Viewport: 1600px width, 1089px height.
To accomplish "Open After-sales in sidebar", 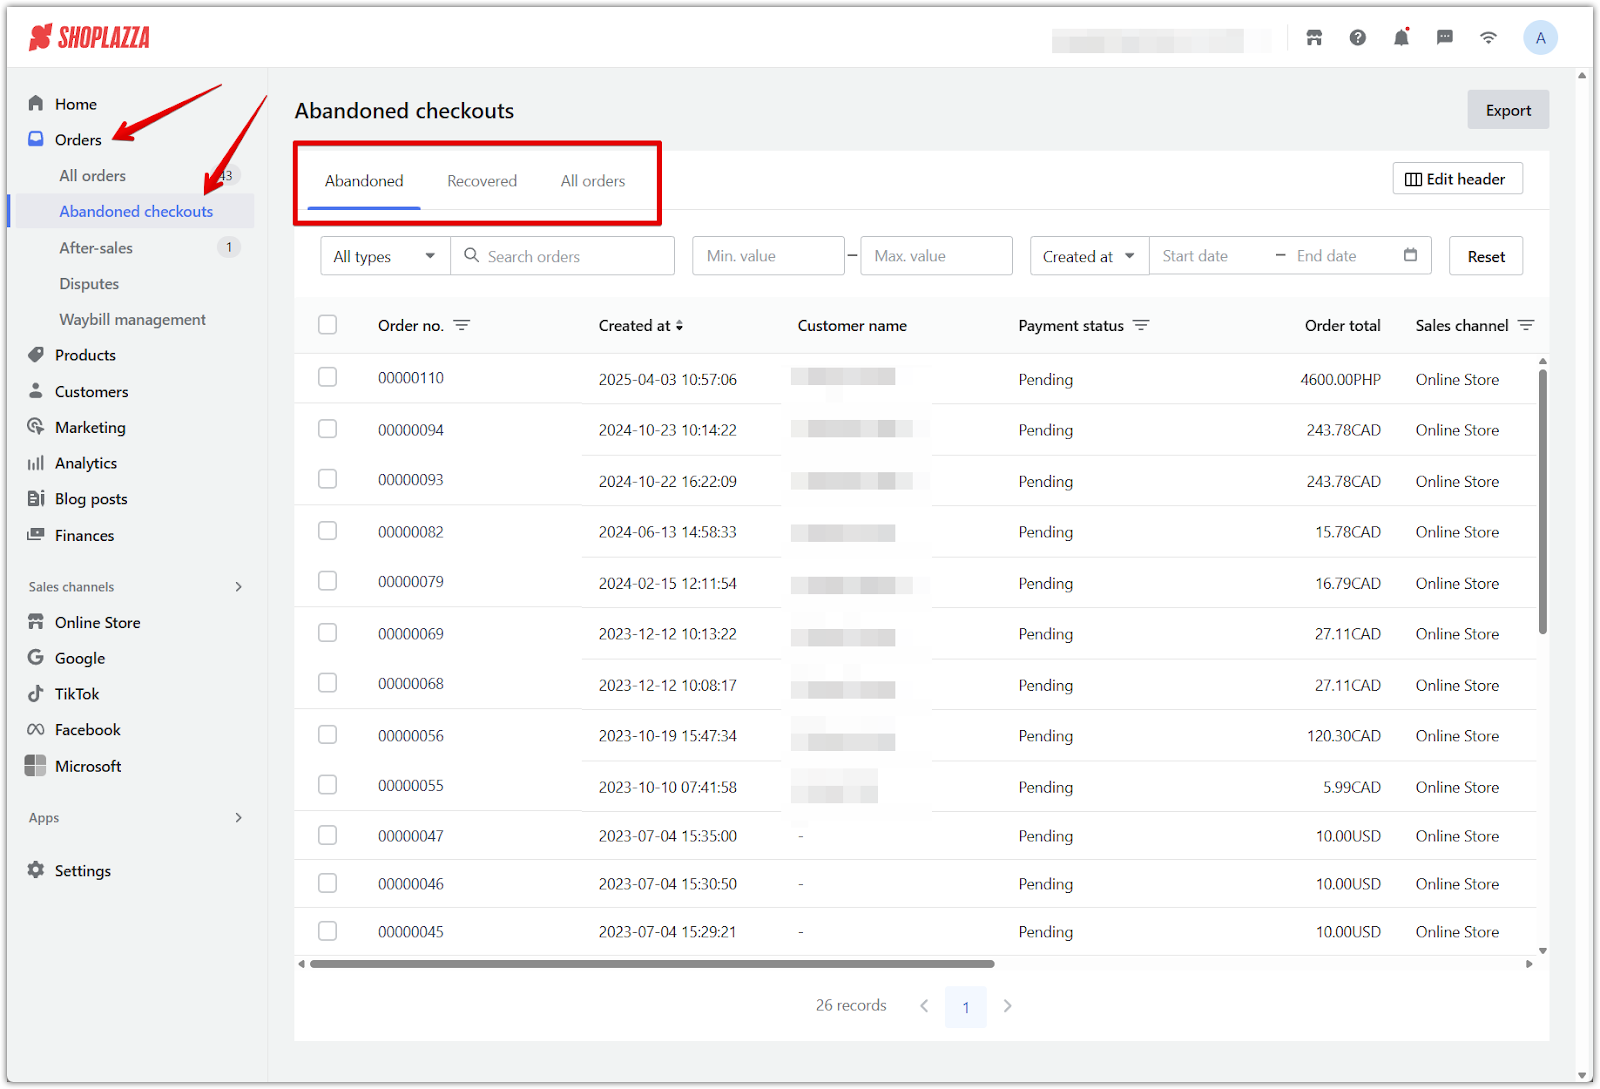I will 96,247.
